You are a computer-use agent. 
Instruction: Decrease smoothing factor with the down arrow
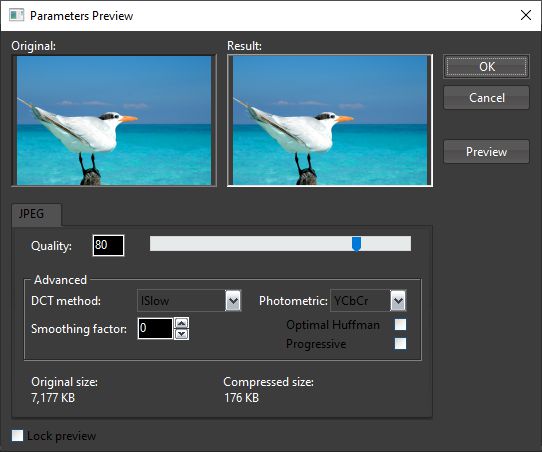(181, 334)
